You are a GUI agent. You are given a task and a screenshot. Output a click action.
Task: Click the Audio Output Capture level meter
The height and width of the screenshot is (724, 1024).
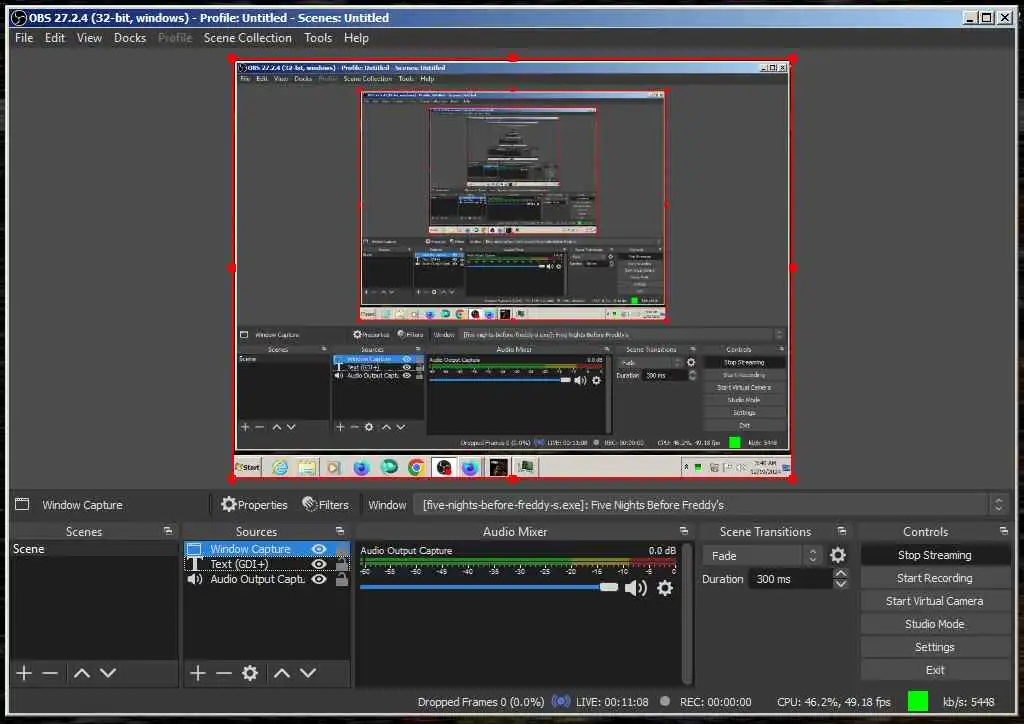pyautogui.click(x=519, y=562)
